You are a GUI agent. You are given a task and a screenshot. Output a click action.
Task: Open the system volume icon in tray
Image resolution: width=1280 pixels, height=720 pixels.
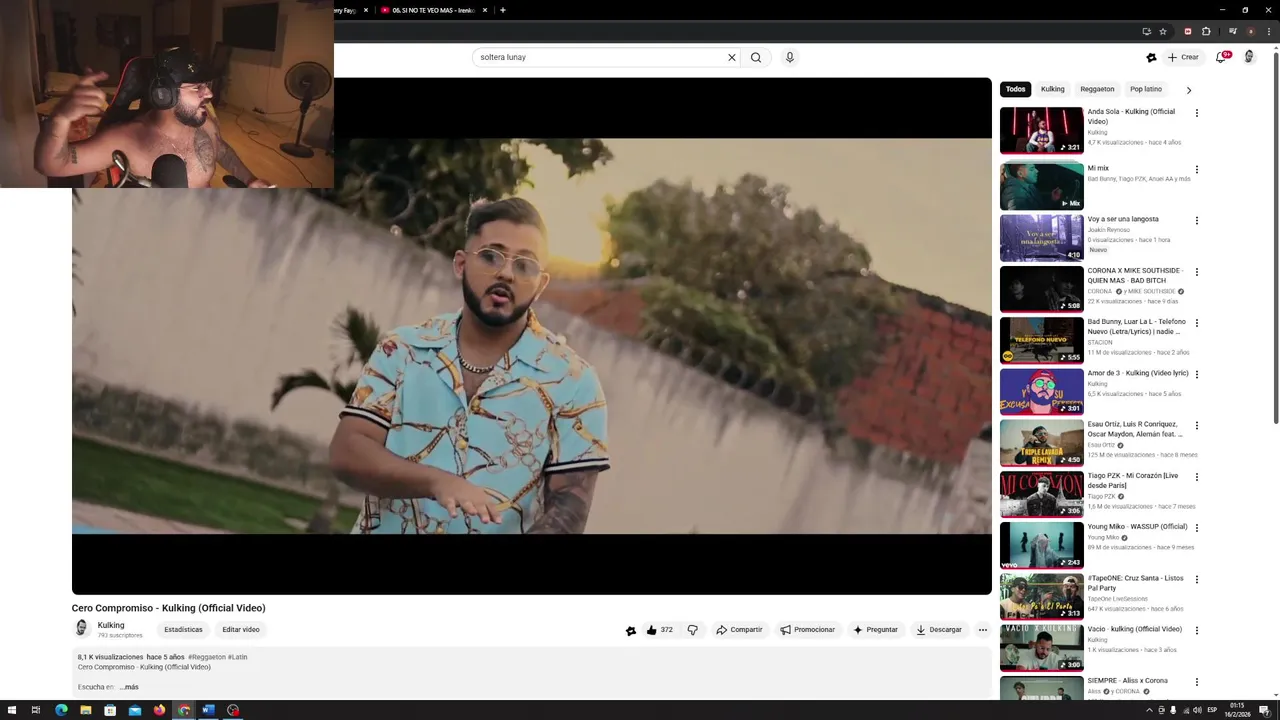[1197, 710]
